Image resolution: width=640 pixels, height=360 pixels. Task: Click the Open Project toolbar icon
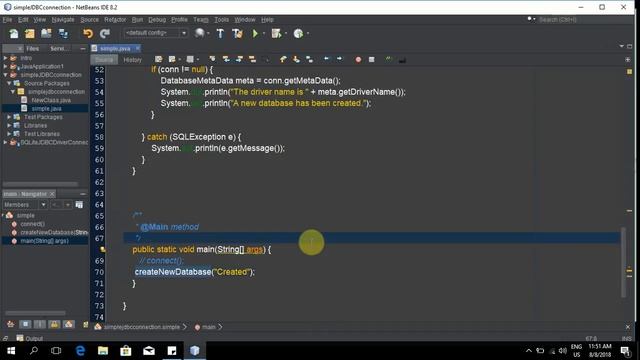pos(46,33)
